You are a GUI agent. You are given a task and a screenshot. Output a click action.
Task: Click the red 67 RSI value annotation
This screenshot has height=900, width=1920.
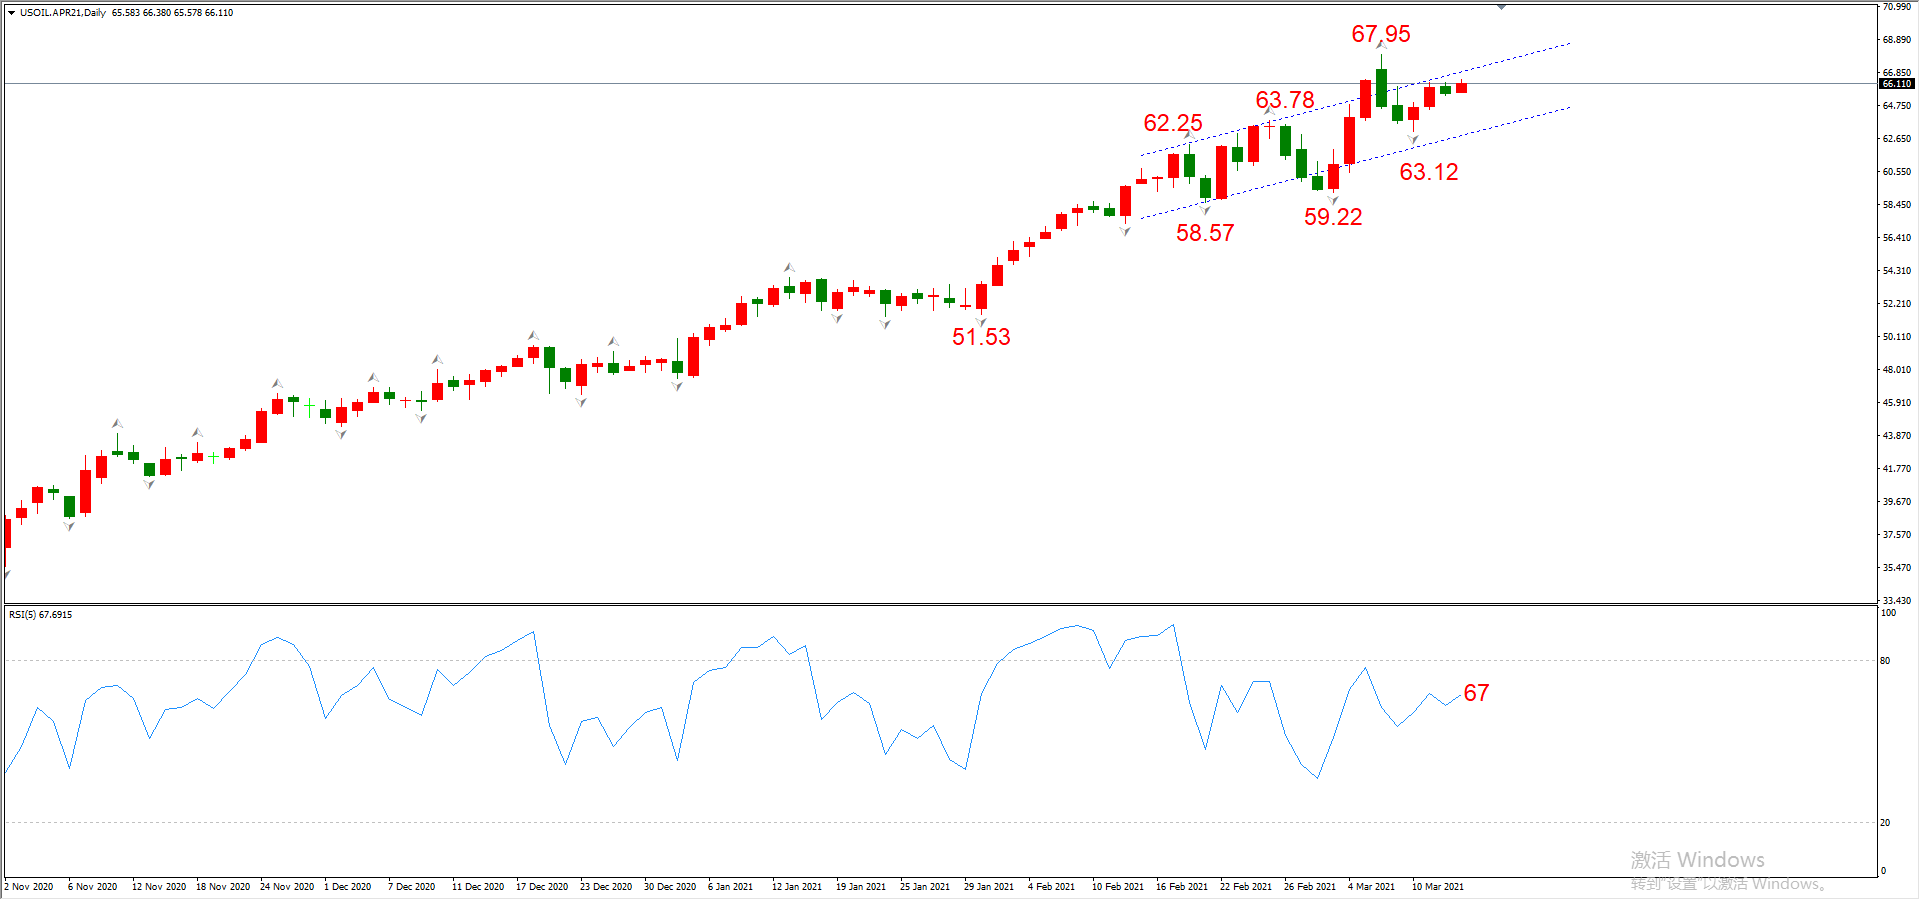coord(1476,693)
